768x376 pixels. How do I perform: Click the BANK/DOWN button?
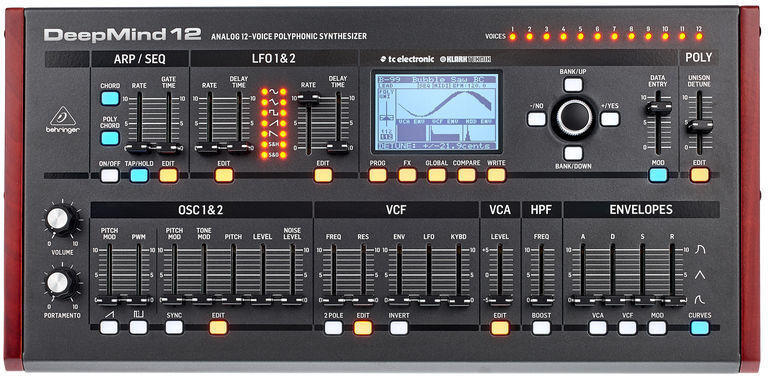tap(573, 153)
